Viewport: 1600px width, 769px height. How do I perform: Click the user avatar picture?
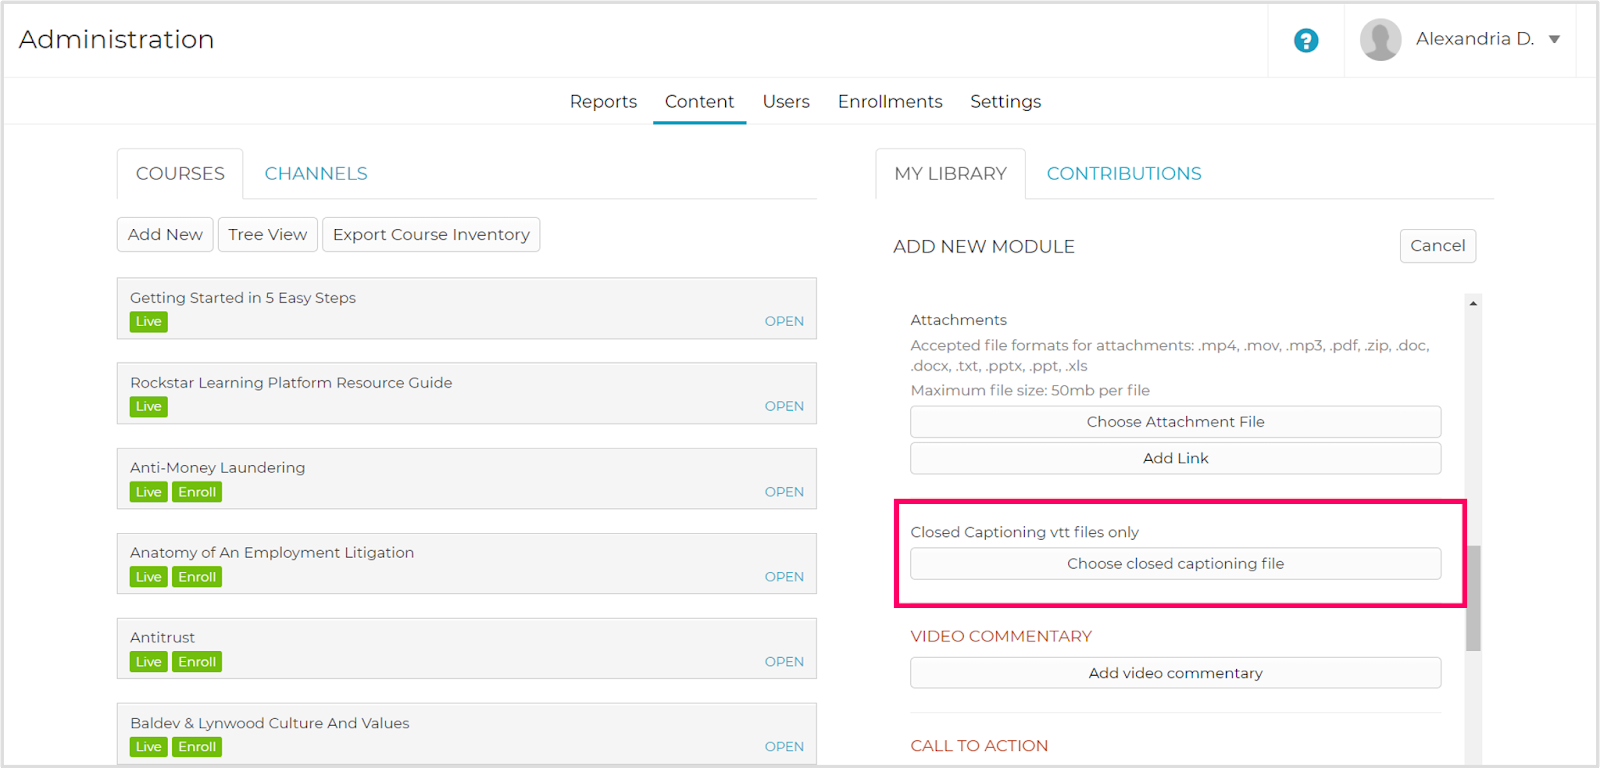click(1380, 40)
